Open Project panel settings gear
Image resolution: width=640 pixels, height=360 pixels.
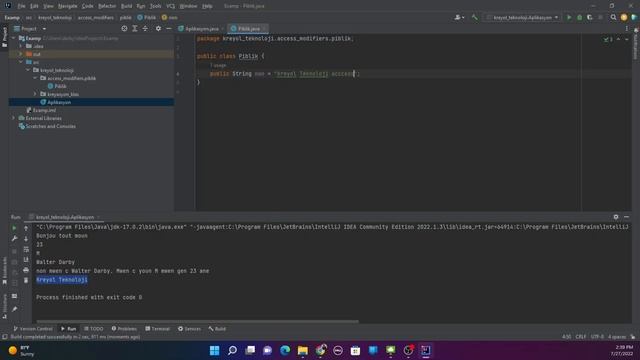[158, 29]
